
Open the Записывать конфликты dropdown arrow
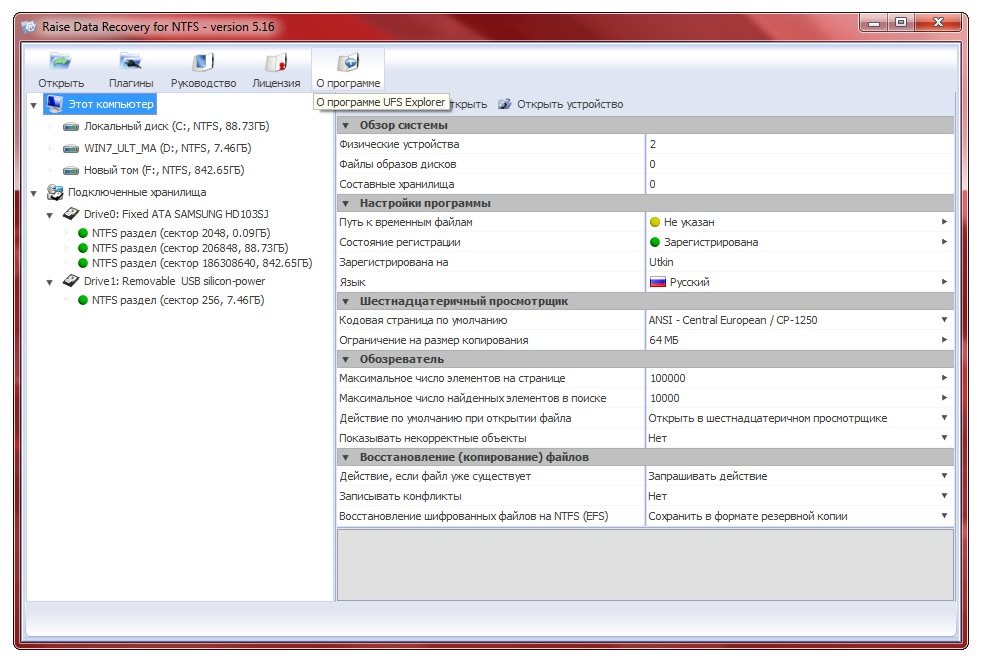[943, 496]
